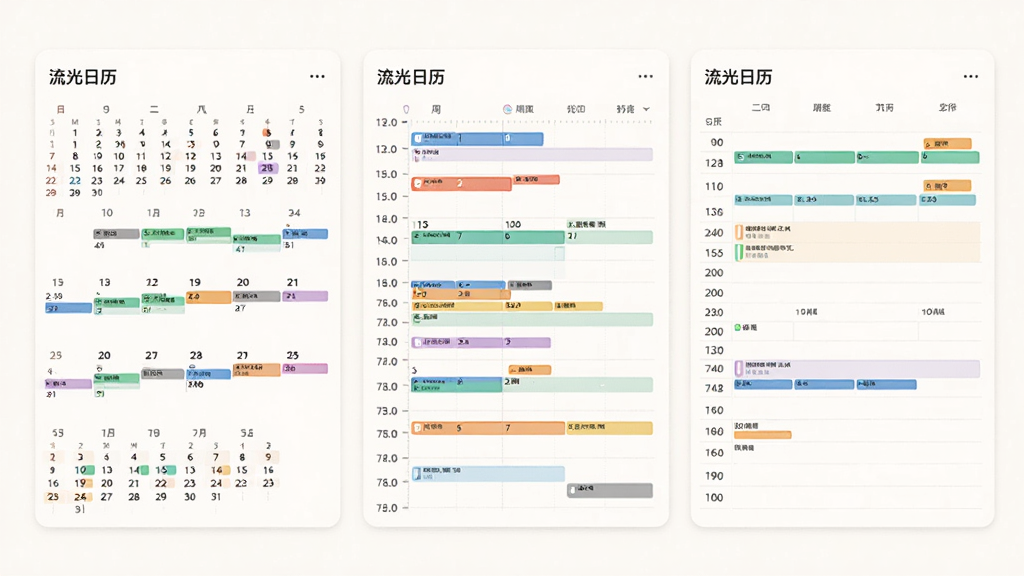This screenshot has height=576, width=1024.
Task: Click the purple outline icon beside 周
Action: click(x=406, y=109)
